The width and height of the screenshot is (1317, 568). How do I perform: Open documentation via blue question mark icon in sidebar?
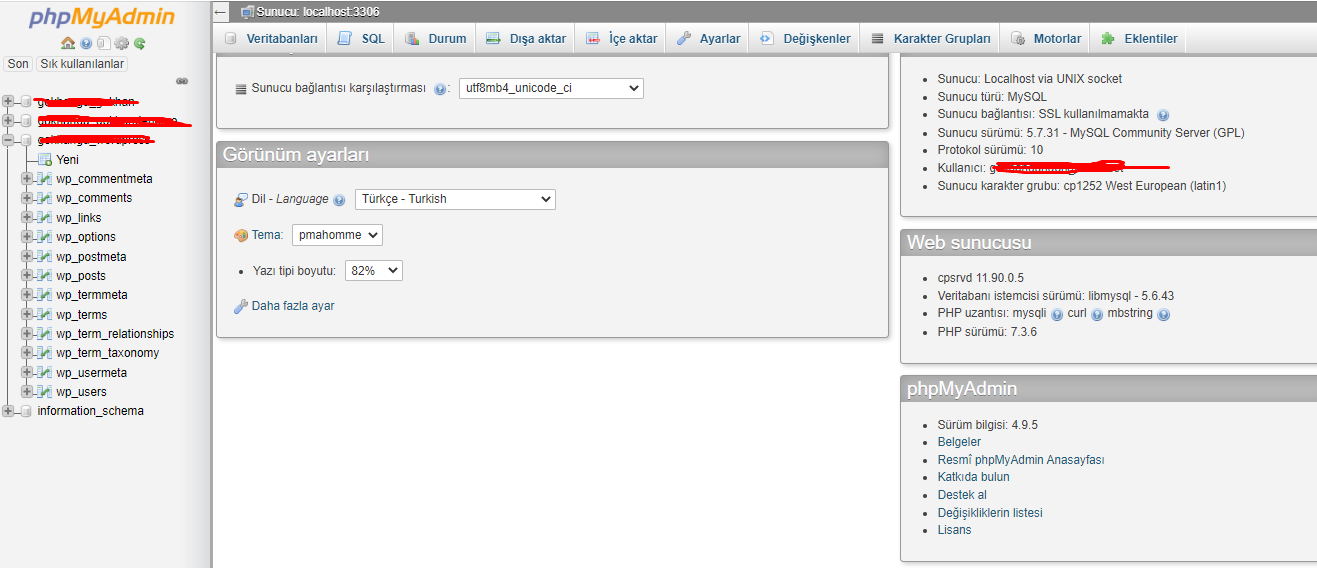86,43
